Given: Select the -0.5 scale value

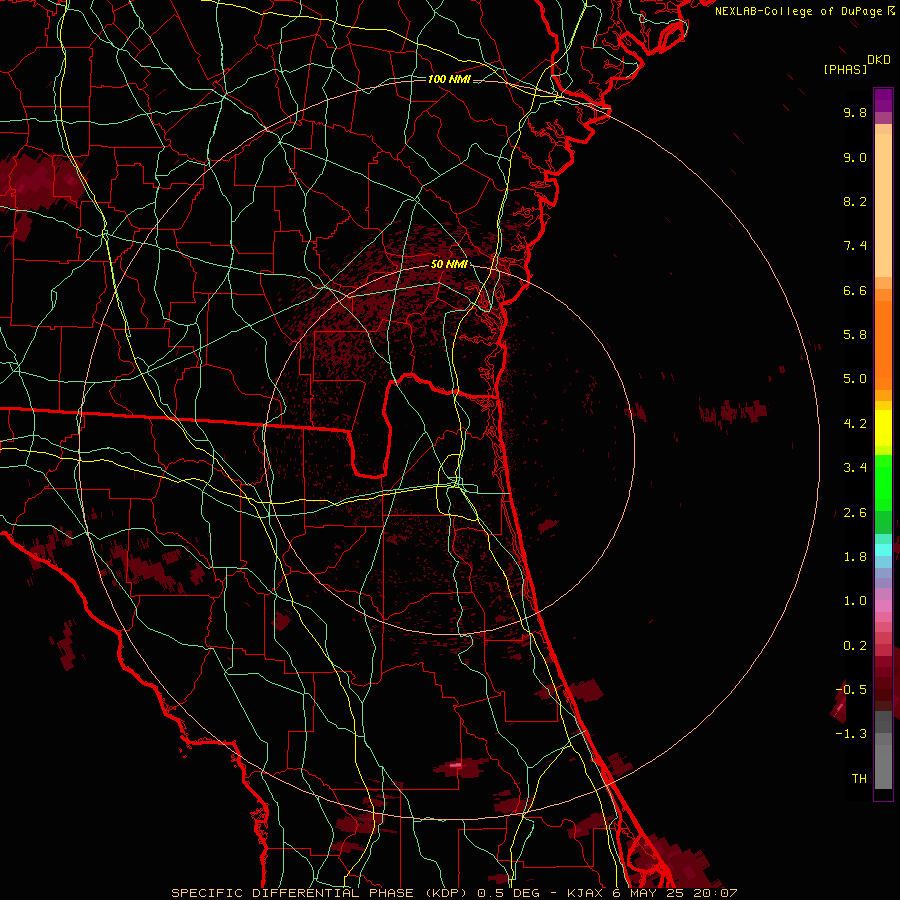Looking at the screenshot, I should 851,689.
